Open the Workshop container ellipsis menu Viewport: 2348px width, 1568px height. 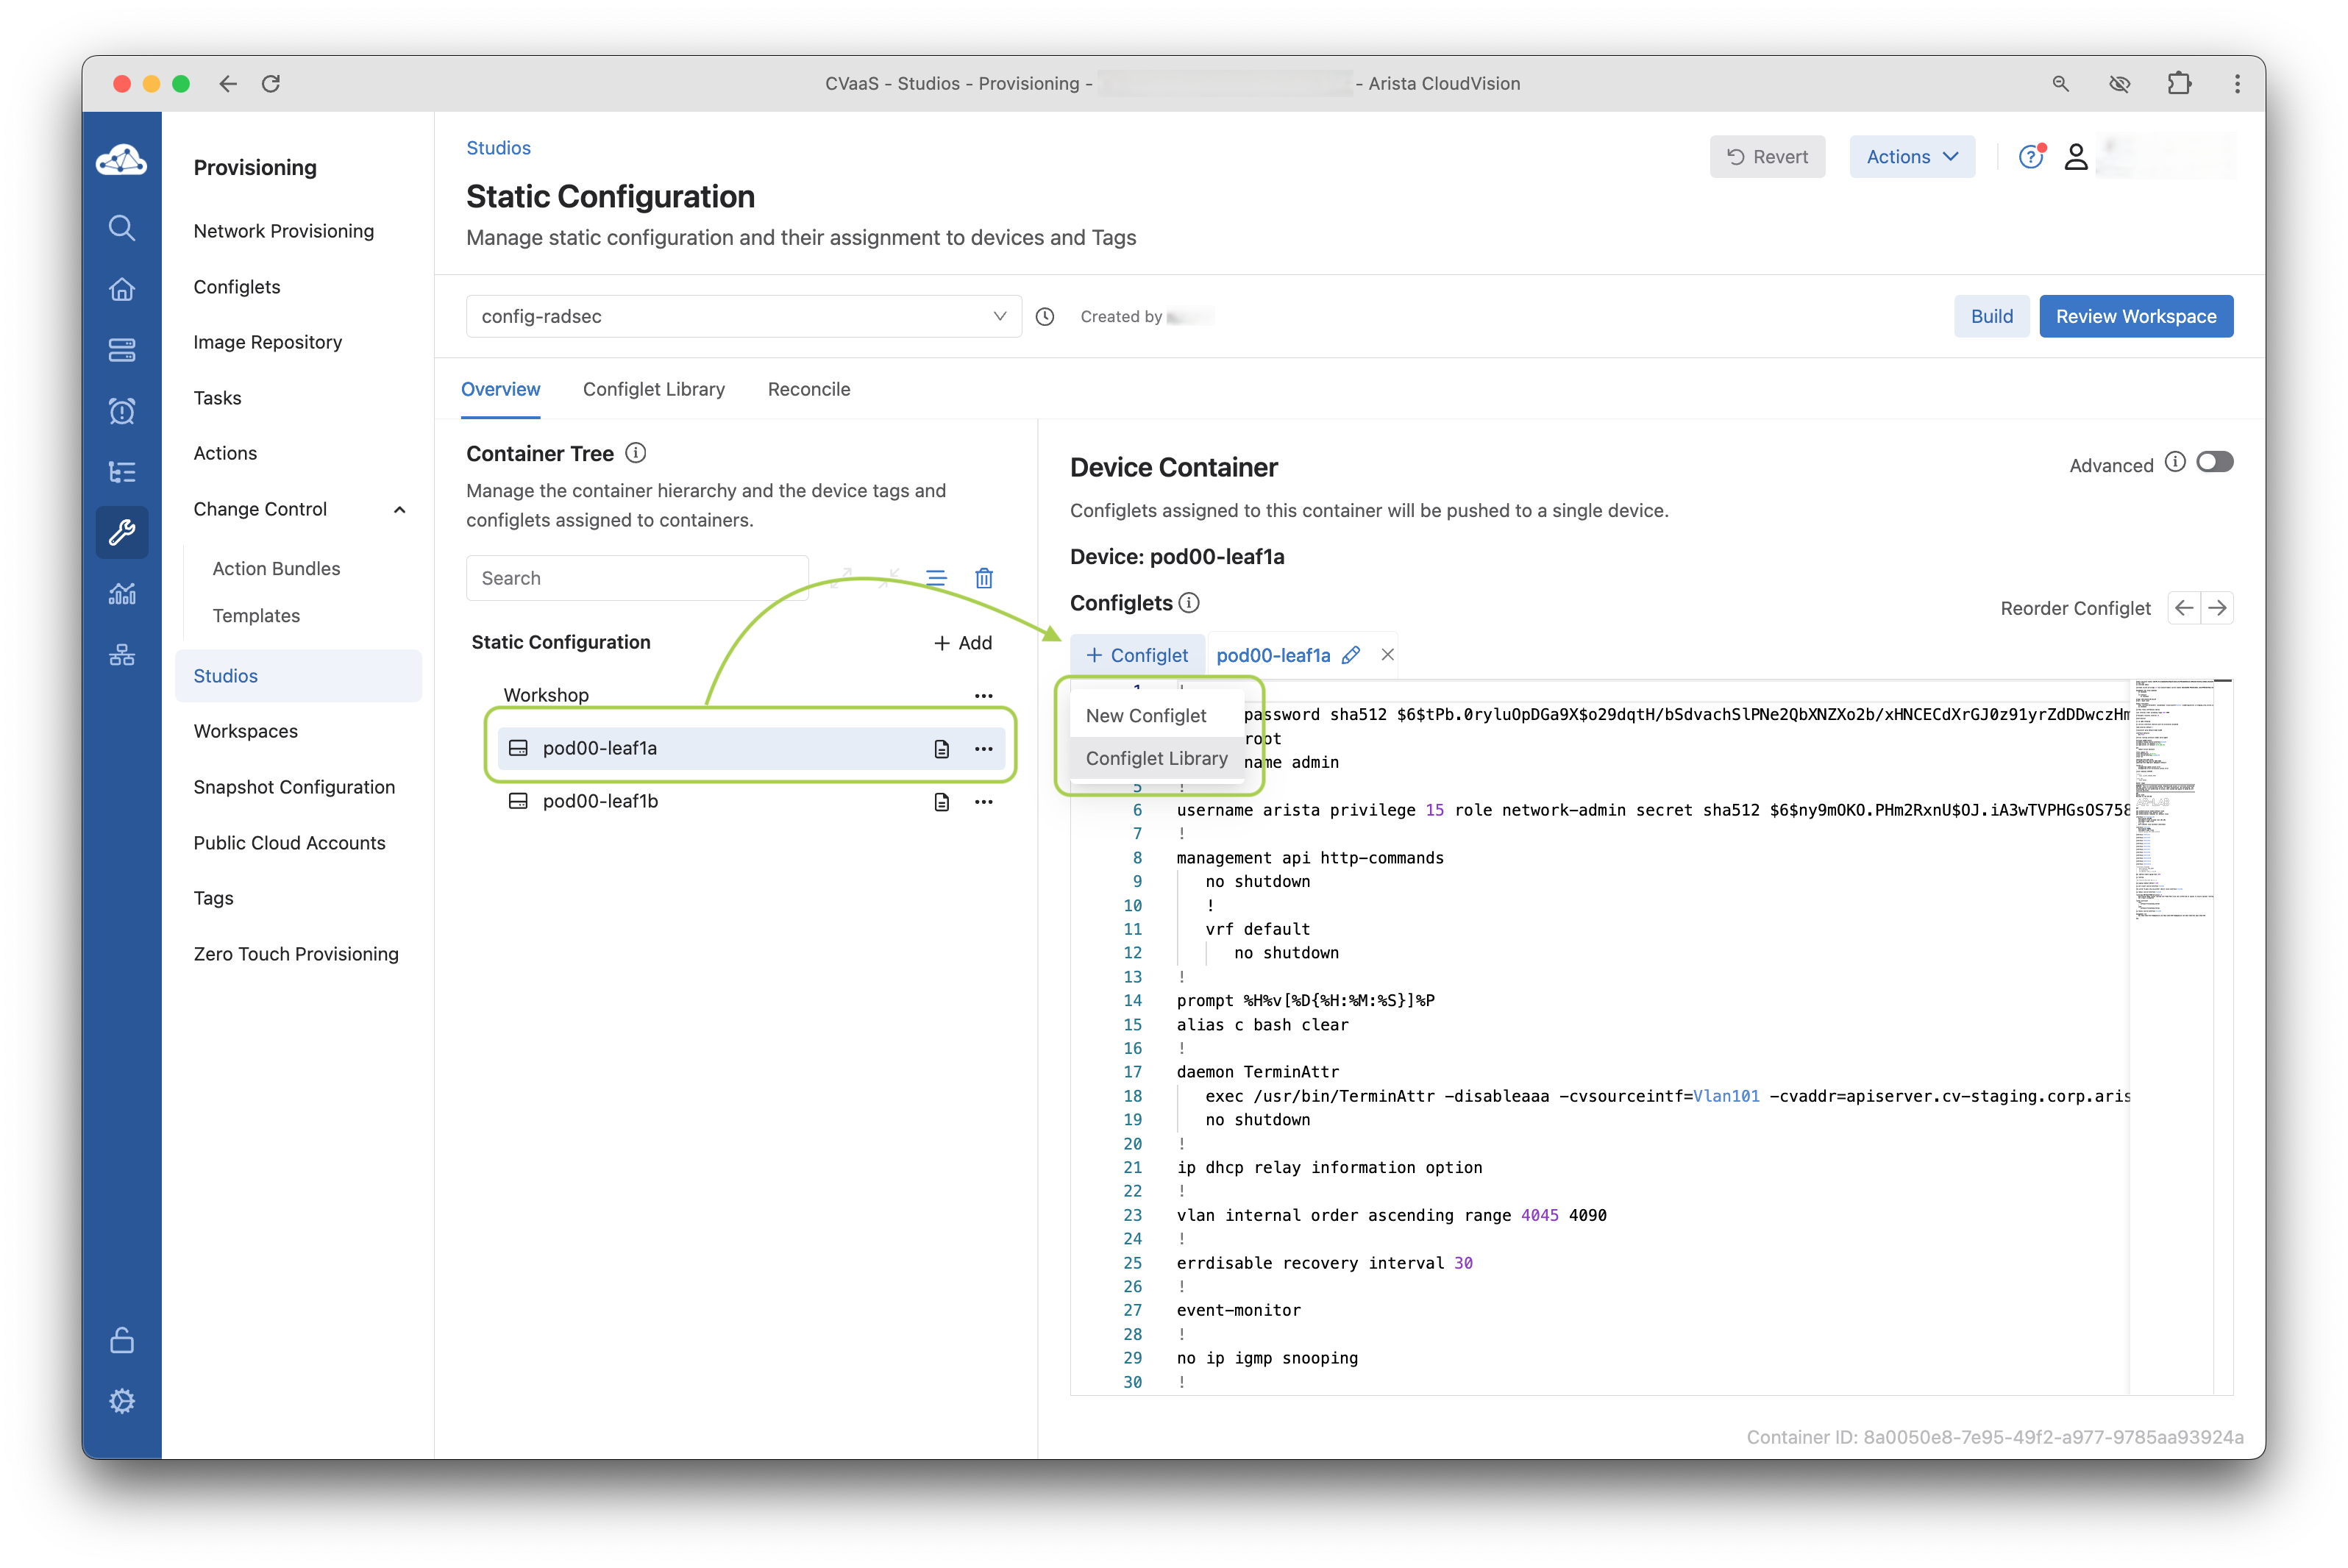[x=983, y=696]
